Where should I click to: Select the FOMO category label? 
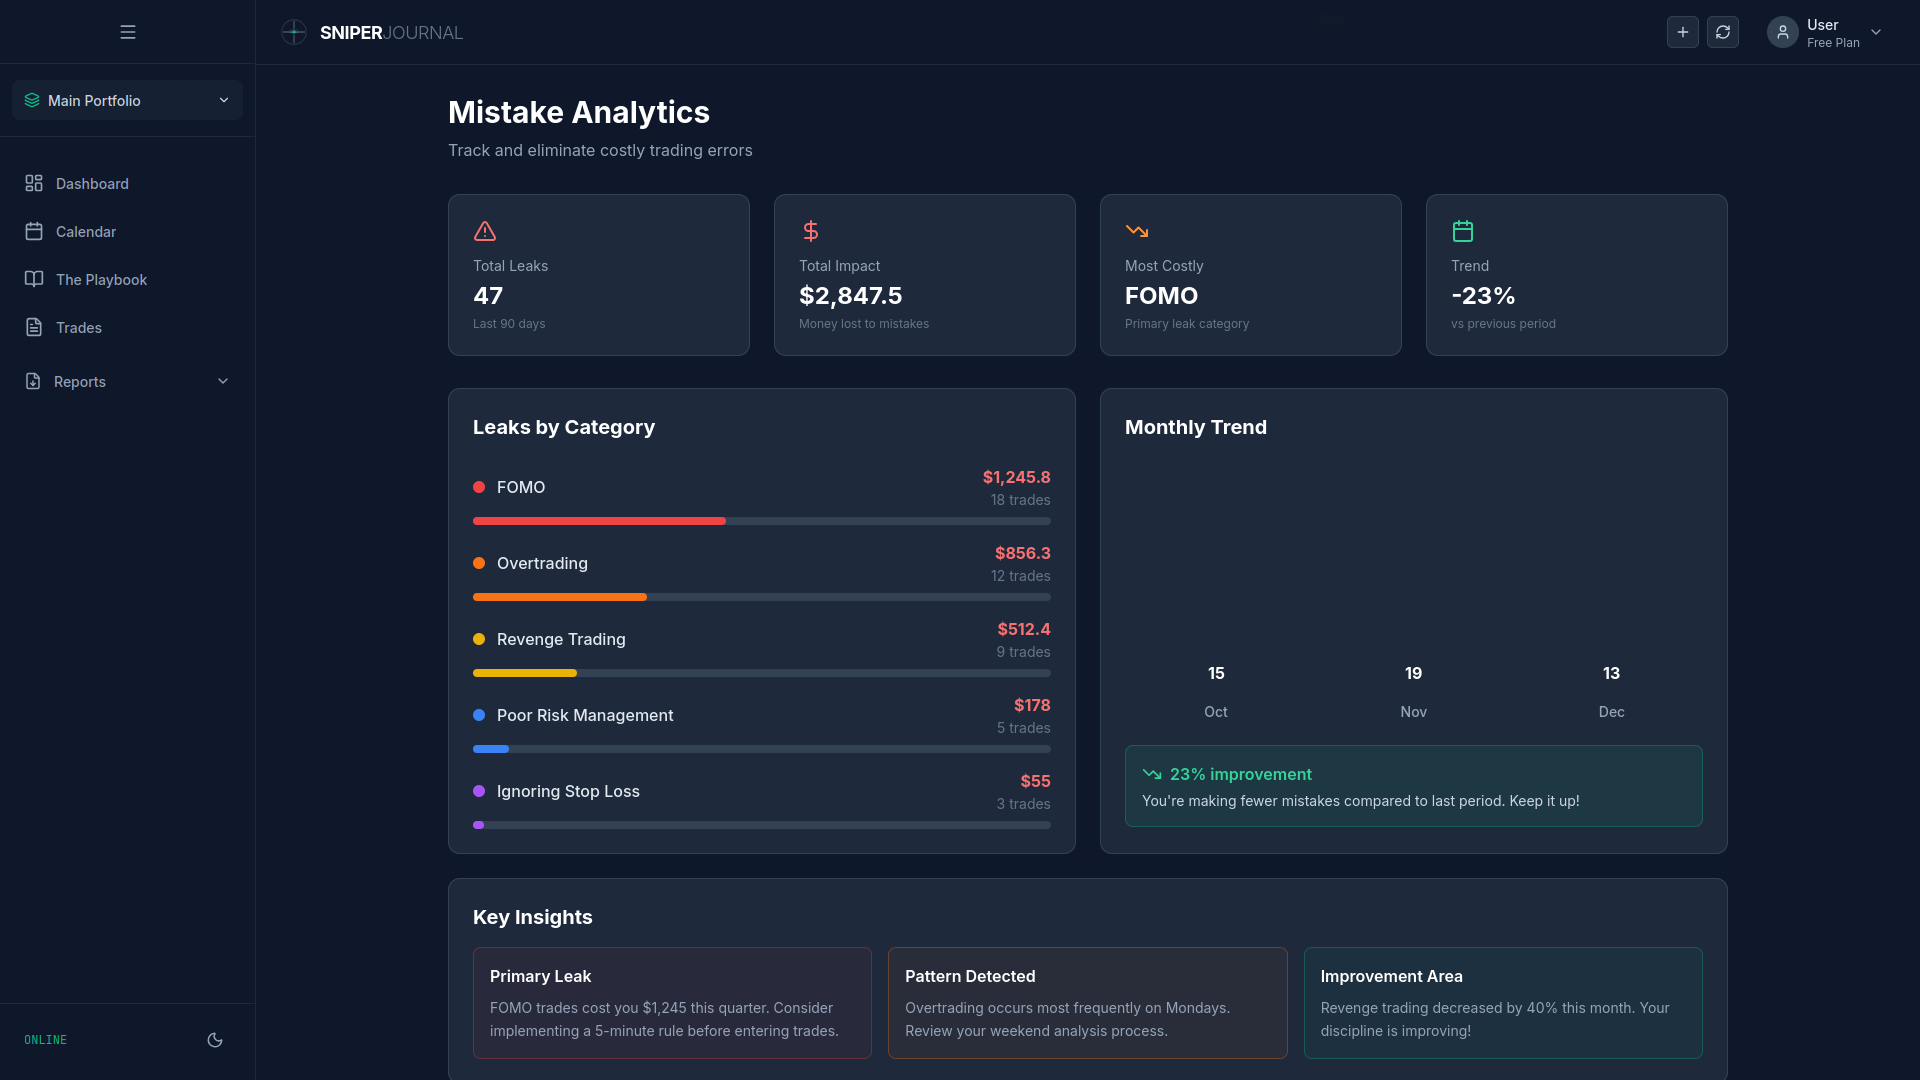(x=521, y=487)
